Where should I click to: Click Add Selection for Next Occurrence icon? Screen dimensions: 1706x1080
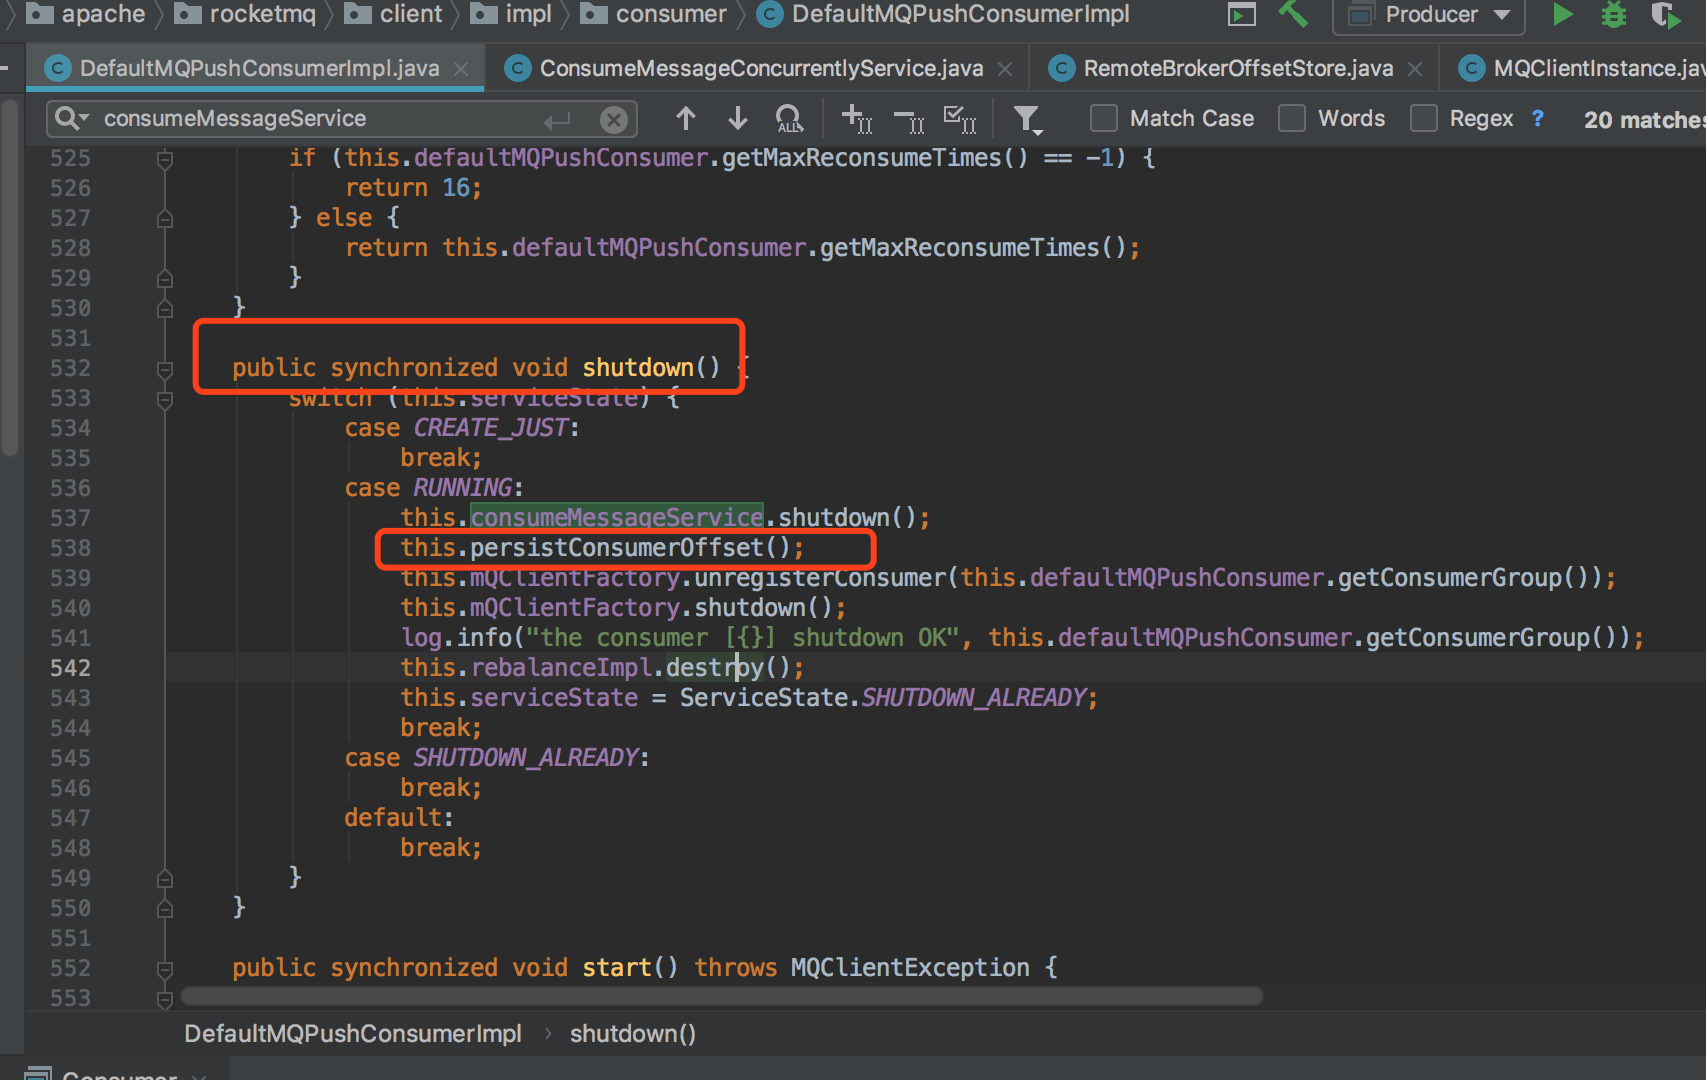tap(856, 119)
